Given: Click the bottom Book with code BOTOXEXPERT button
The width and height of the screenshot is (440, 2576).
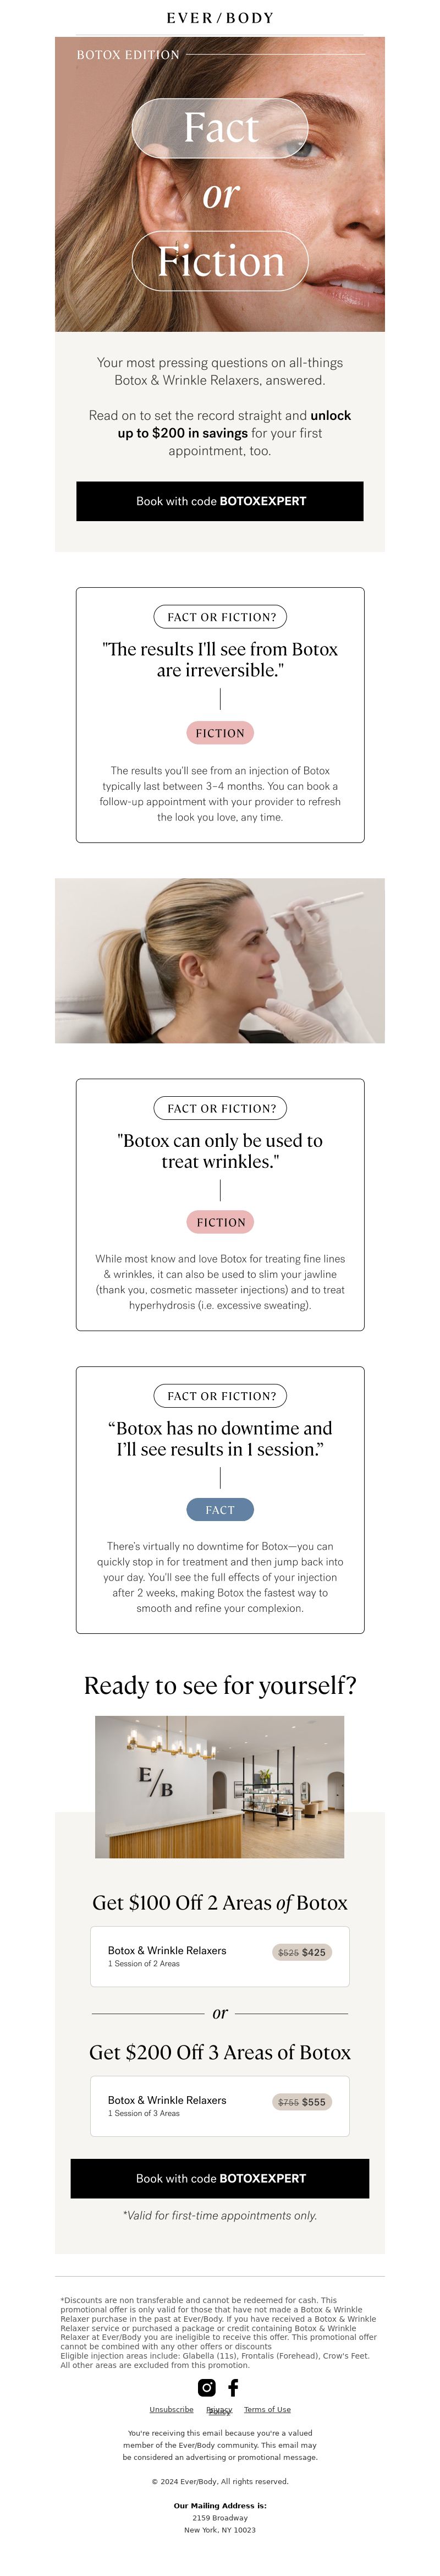Looking at the screenshot, I should tap(220, 2178).
